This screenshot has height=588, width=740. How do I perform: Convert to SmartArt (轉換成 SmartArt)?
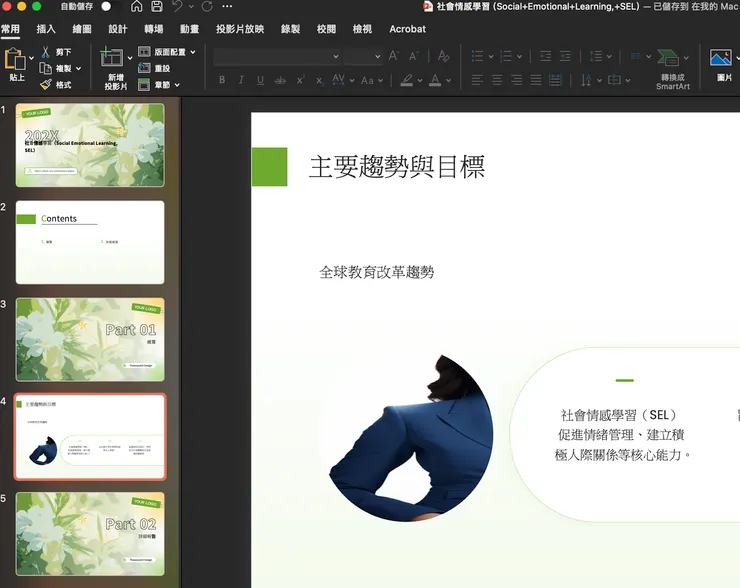[673, 69]
